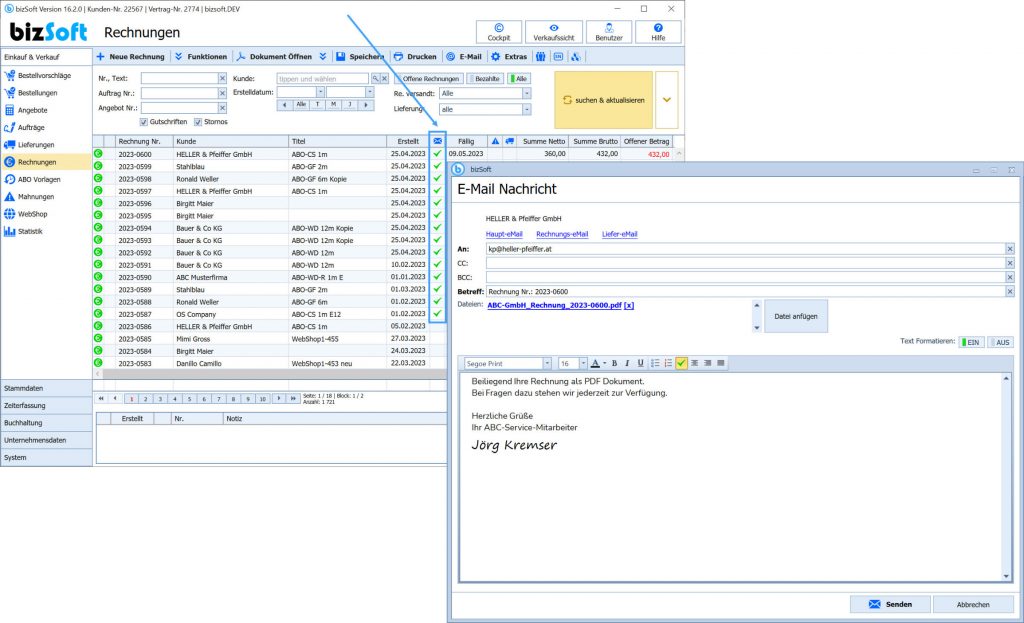This screenshot has height=623, width=1024.
Task: Turn text formatting EIN
Action: point(971,342)
